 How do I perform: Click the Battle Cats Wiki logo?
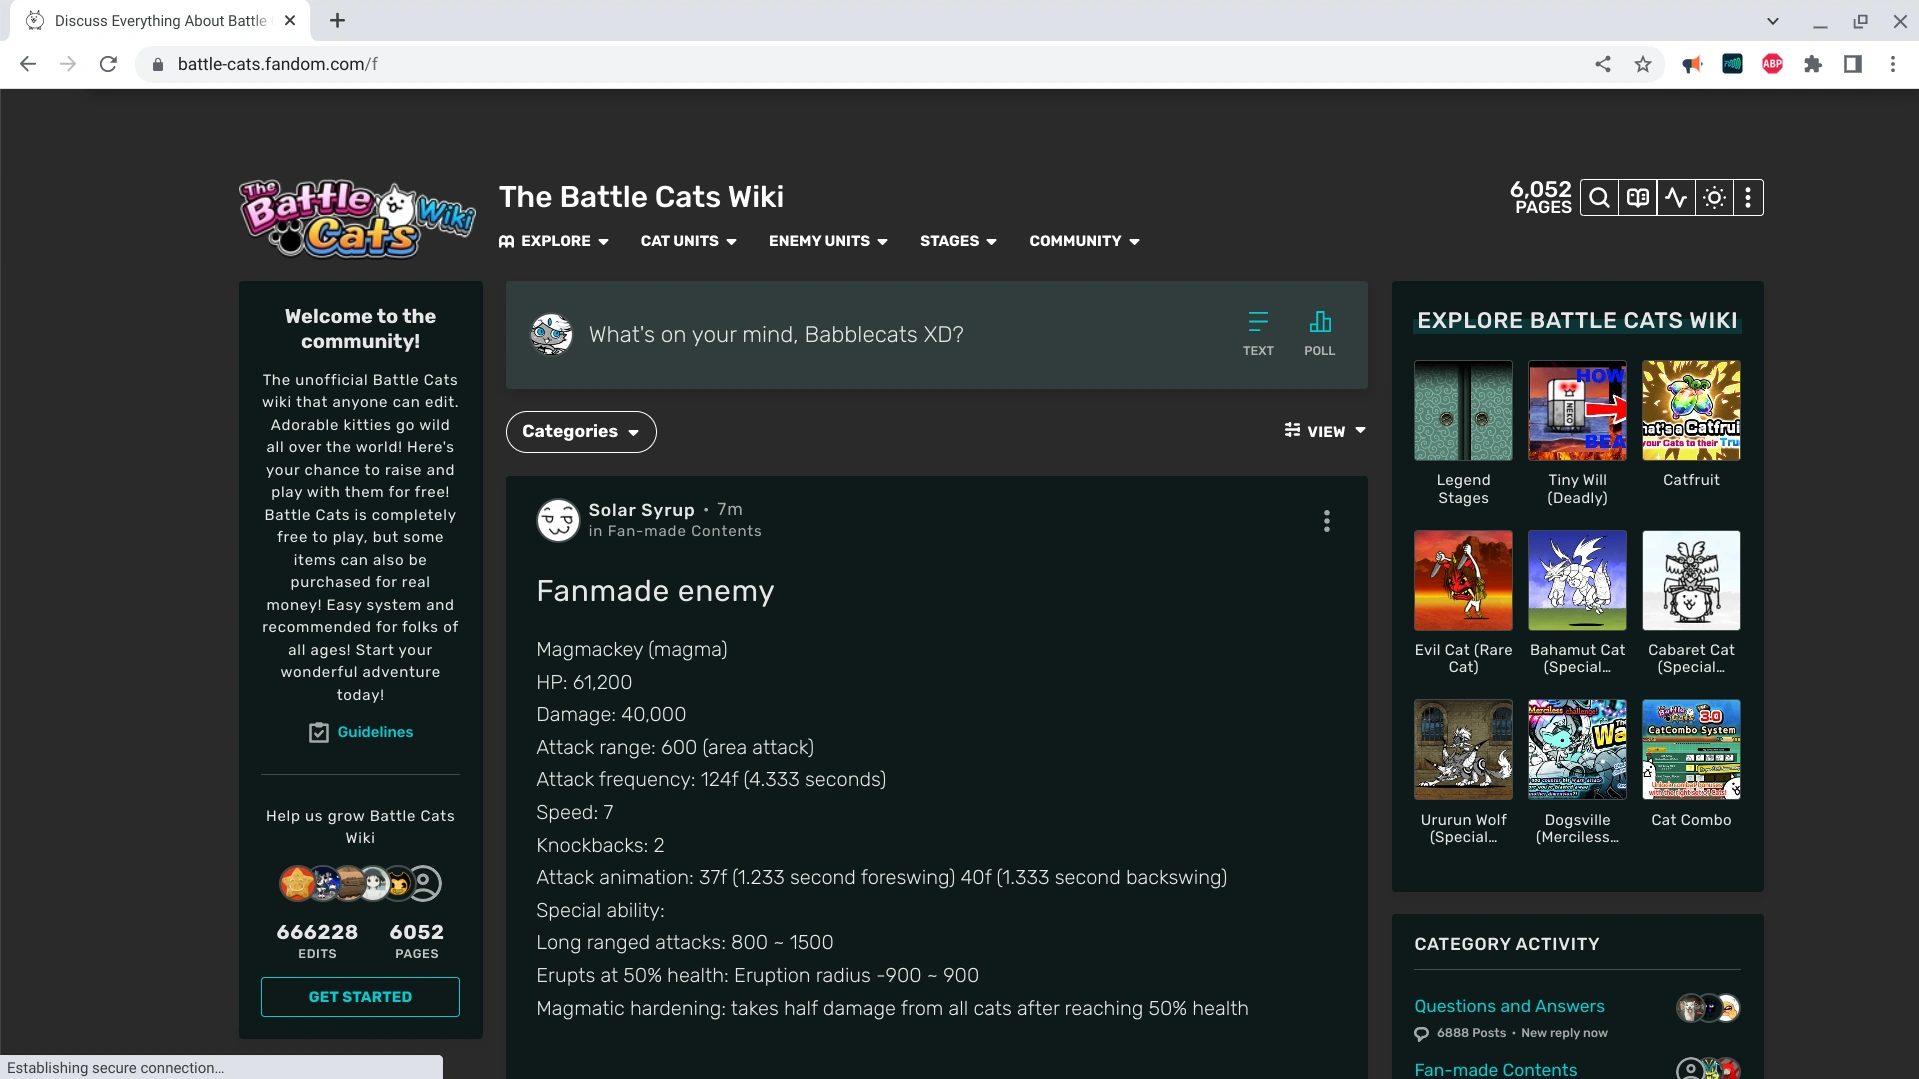pyautogui.click(x=357, y=218)
